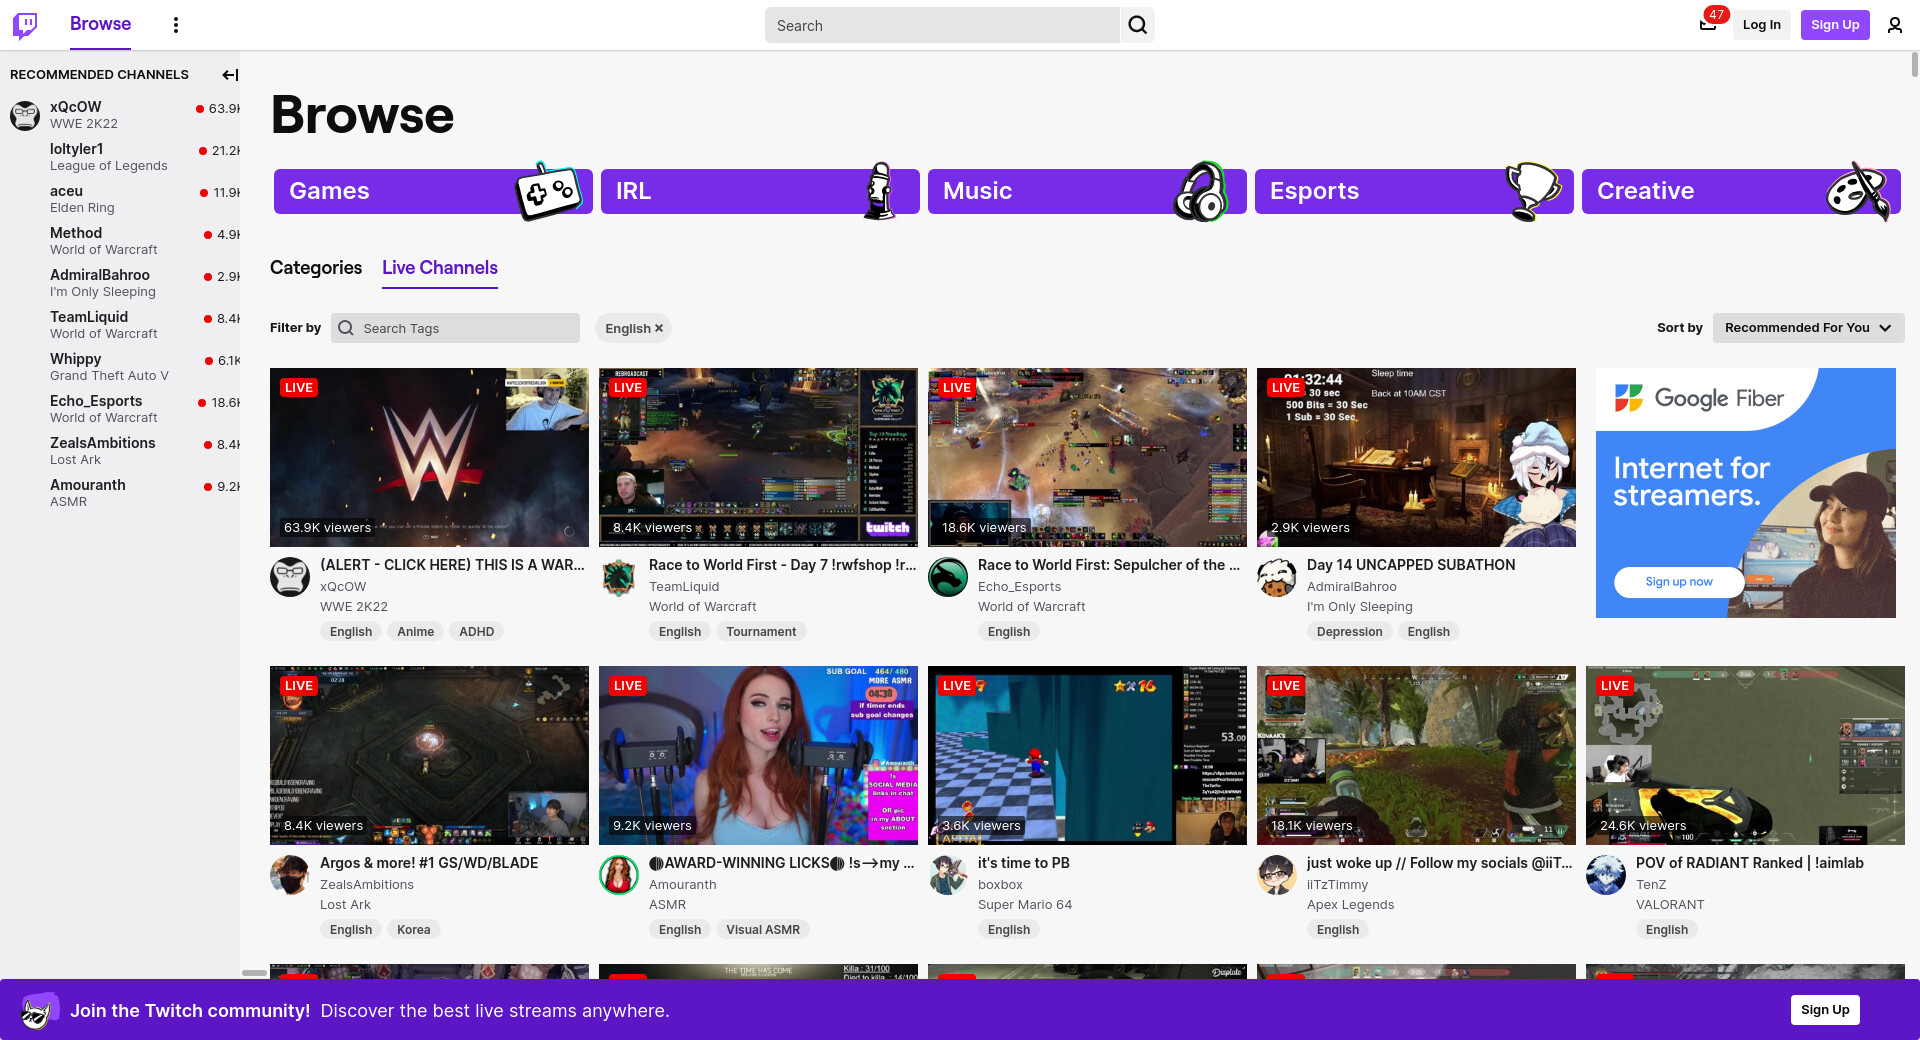This screenshot has height=1040, width=1920.
Task: Open ZealsAmbitions Lost Ark stream thumbnail
Action: pyautogui.click(x=429, y=755)
